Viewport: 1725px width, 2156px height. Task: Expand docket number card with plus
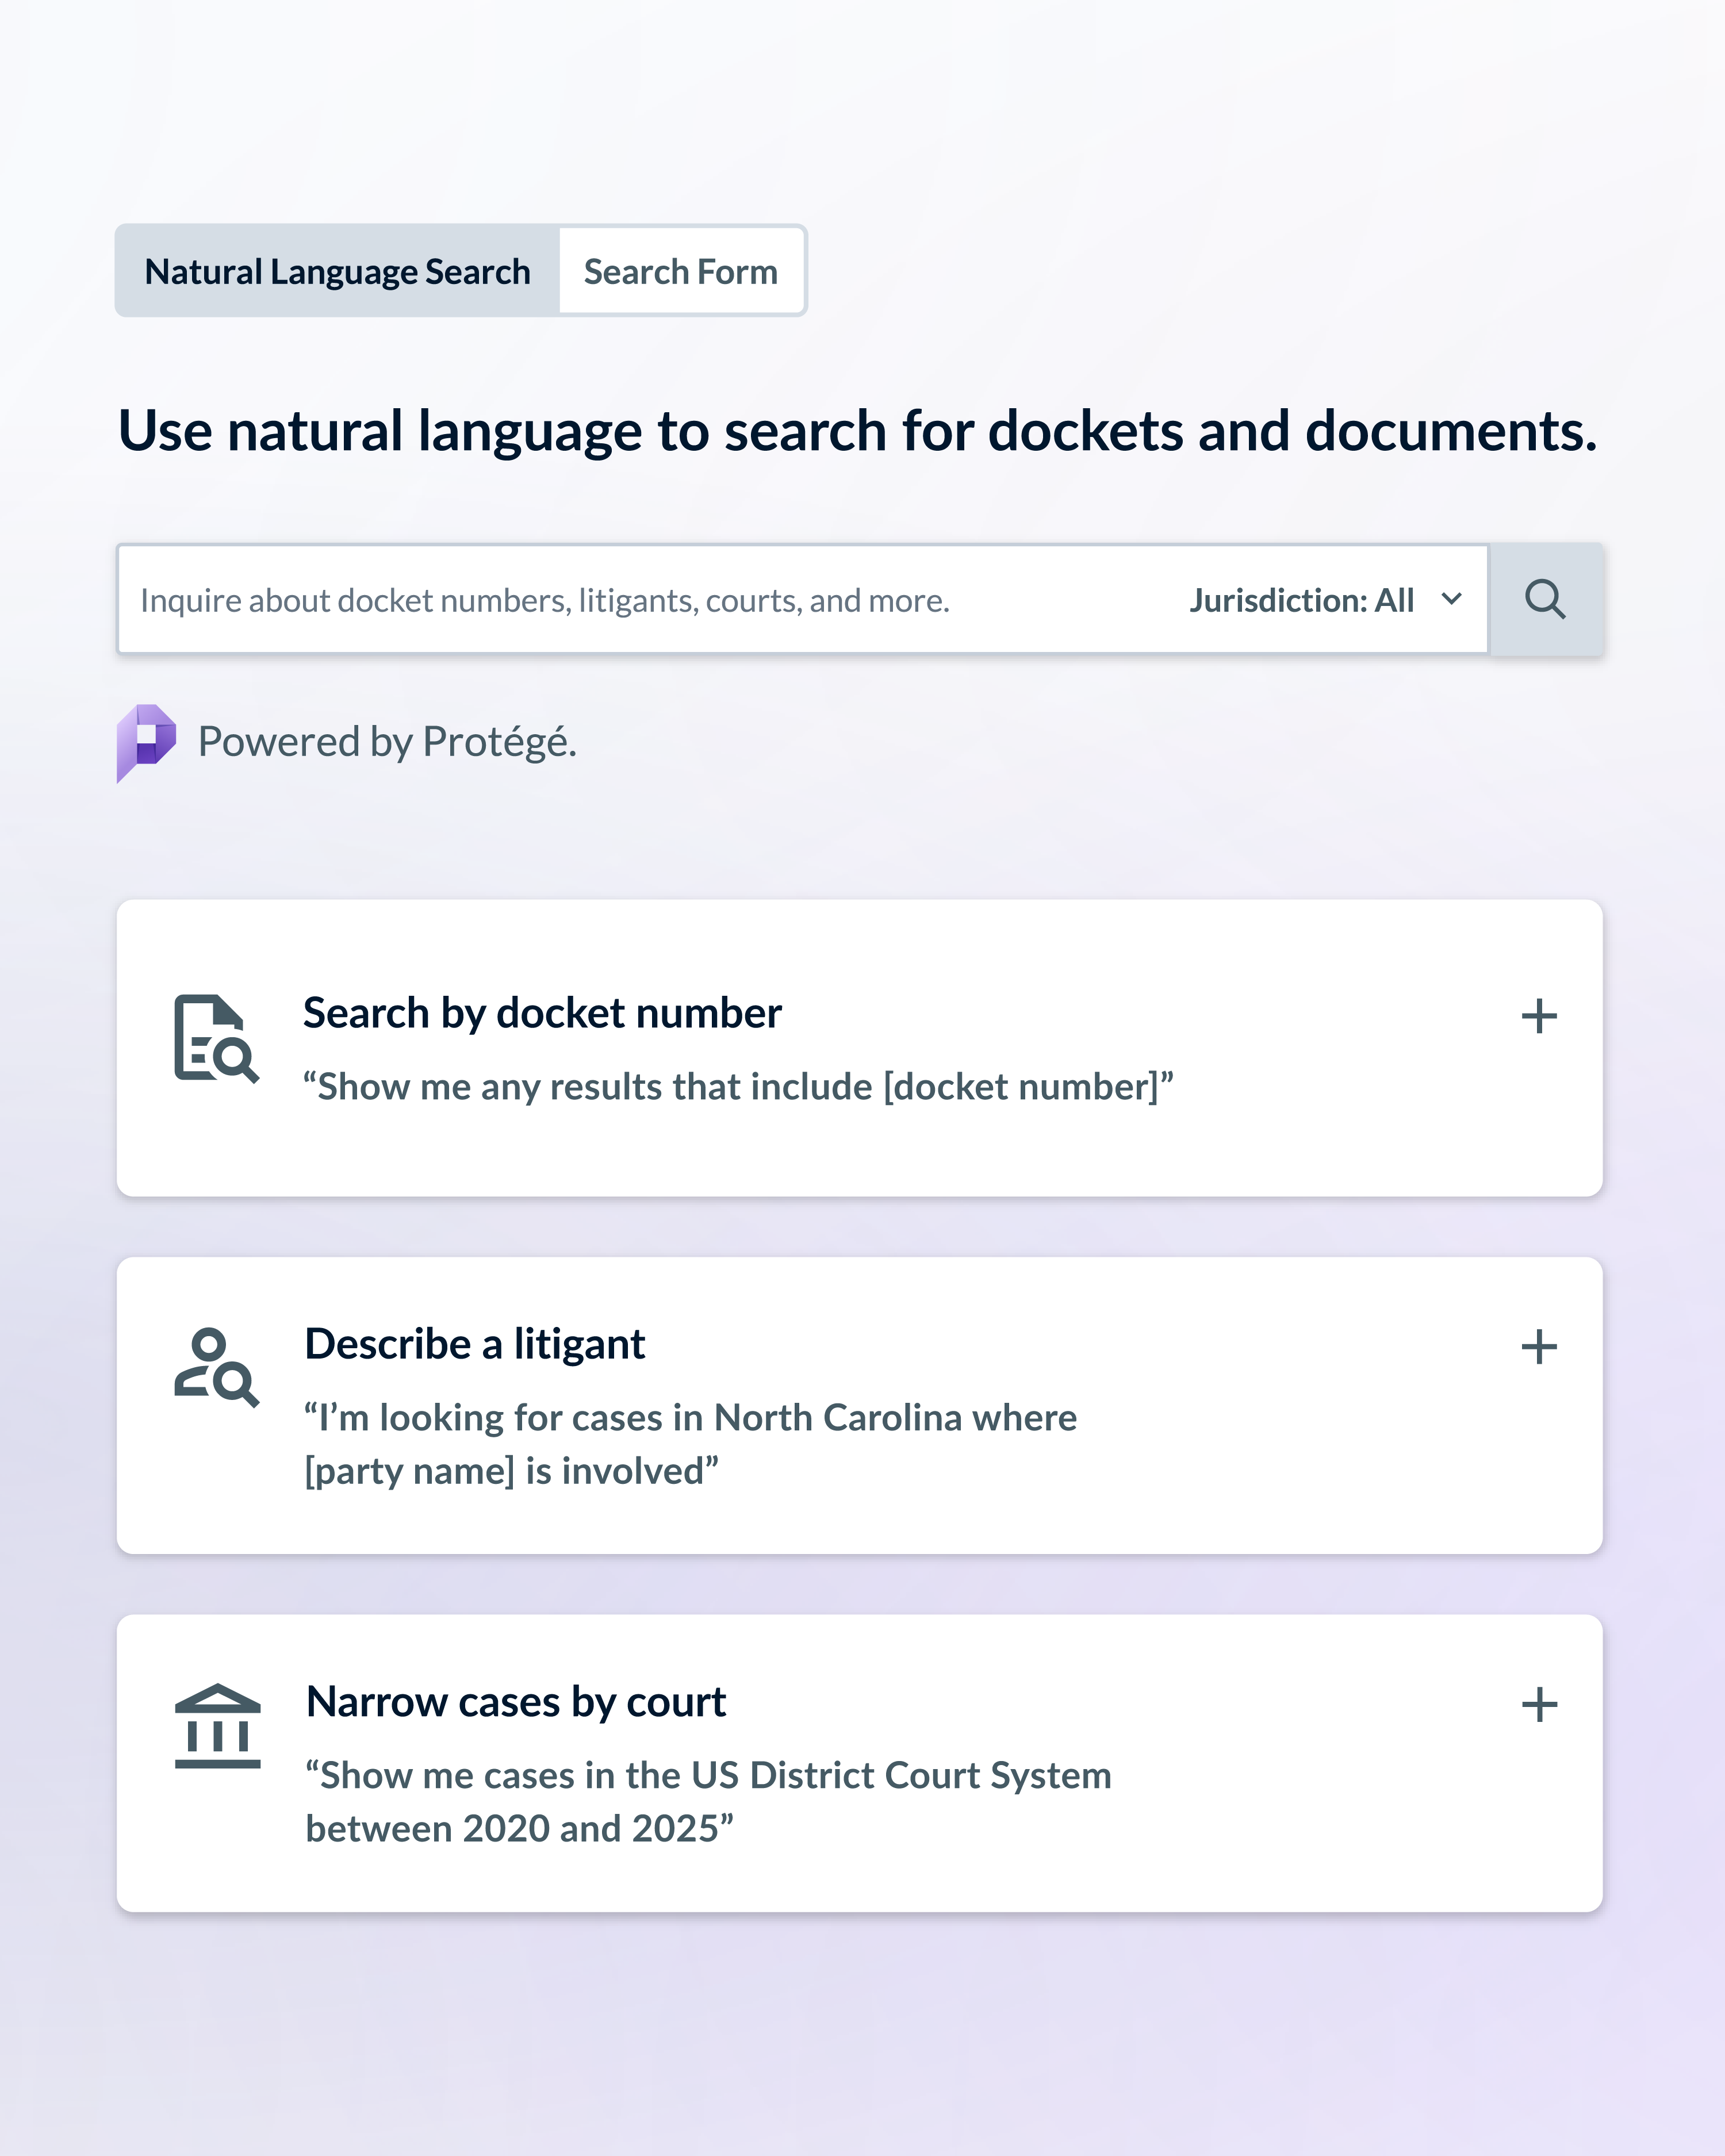[1539, 1016]
